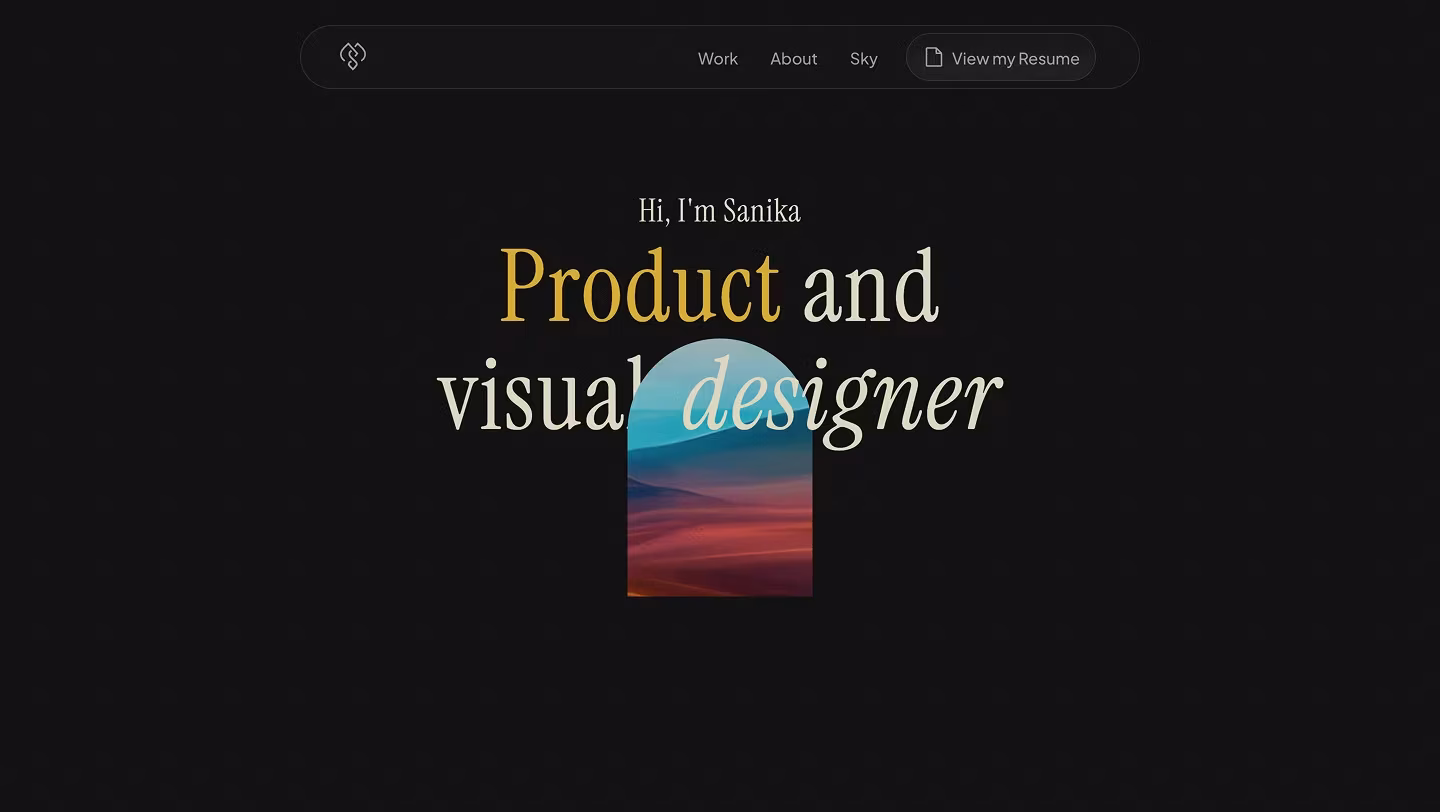This screenshot has width=1440, height=812.
Task: Click the document icon beside Resume
Action: coord(933,57)
